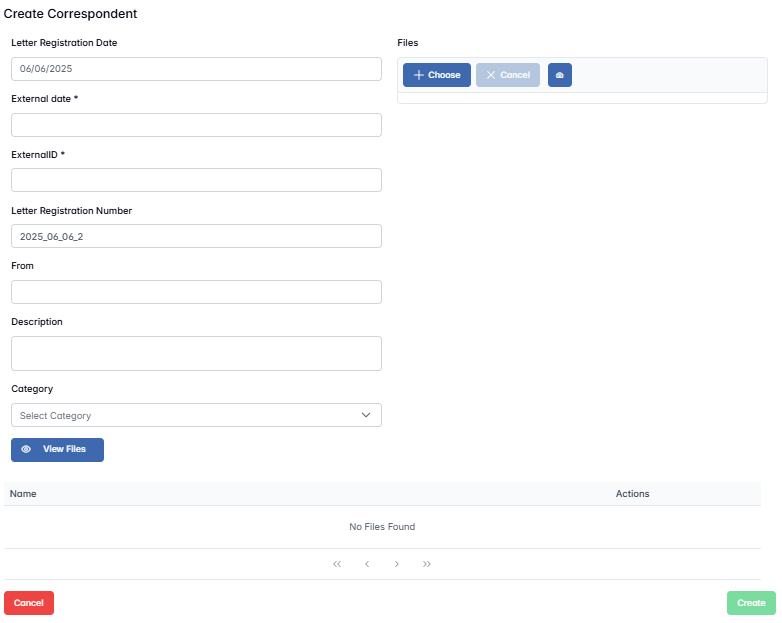The height and width of the screenshot is (623, 782).
Task: Click the ExternalID input field
Action: click(x=196, y=180)
